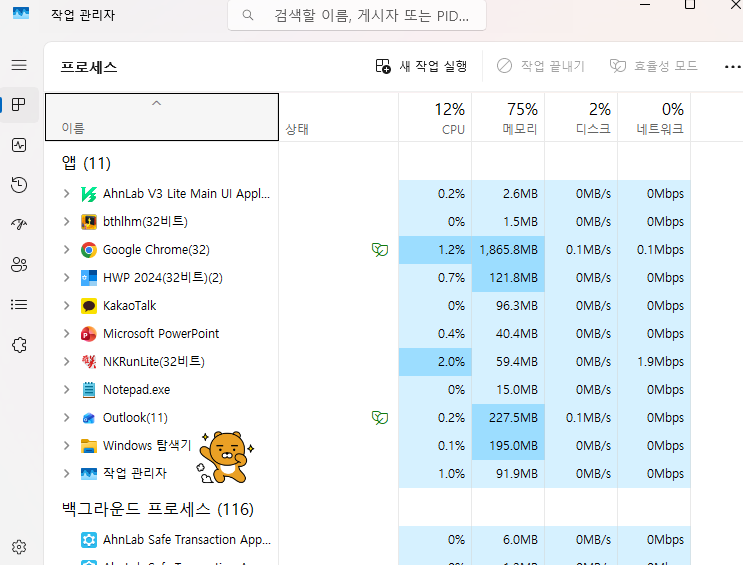Sort by the CPU column header

click(x=435, y=117)
